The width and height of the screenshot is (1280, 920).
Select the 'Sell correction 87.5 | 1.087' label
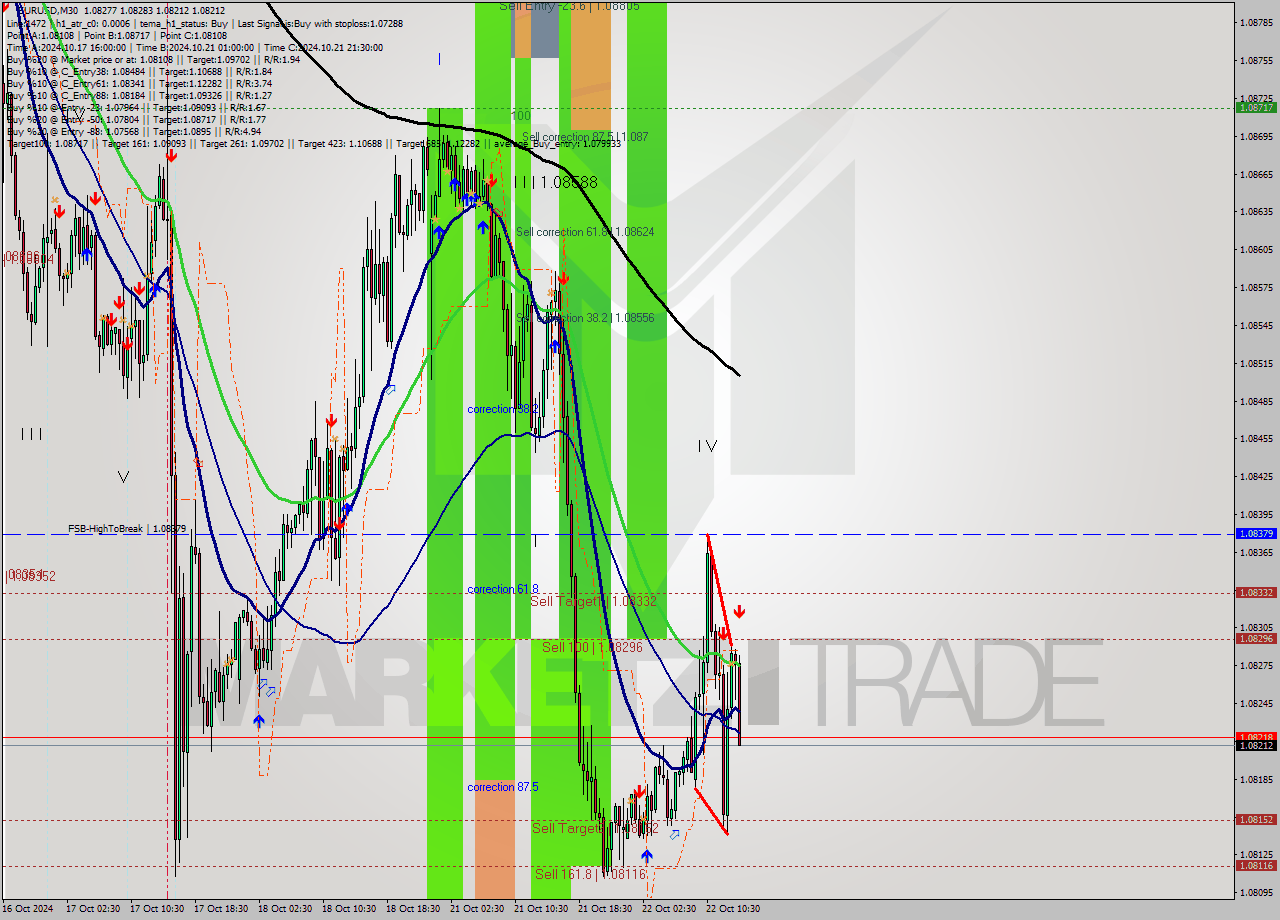585,136
